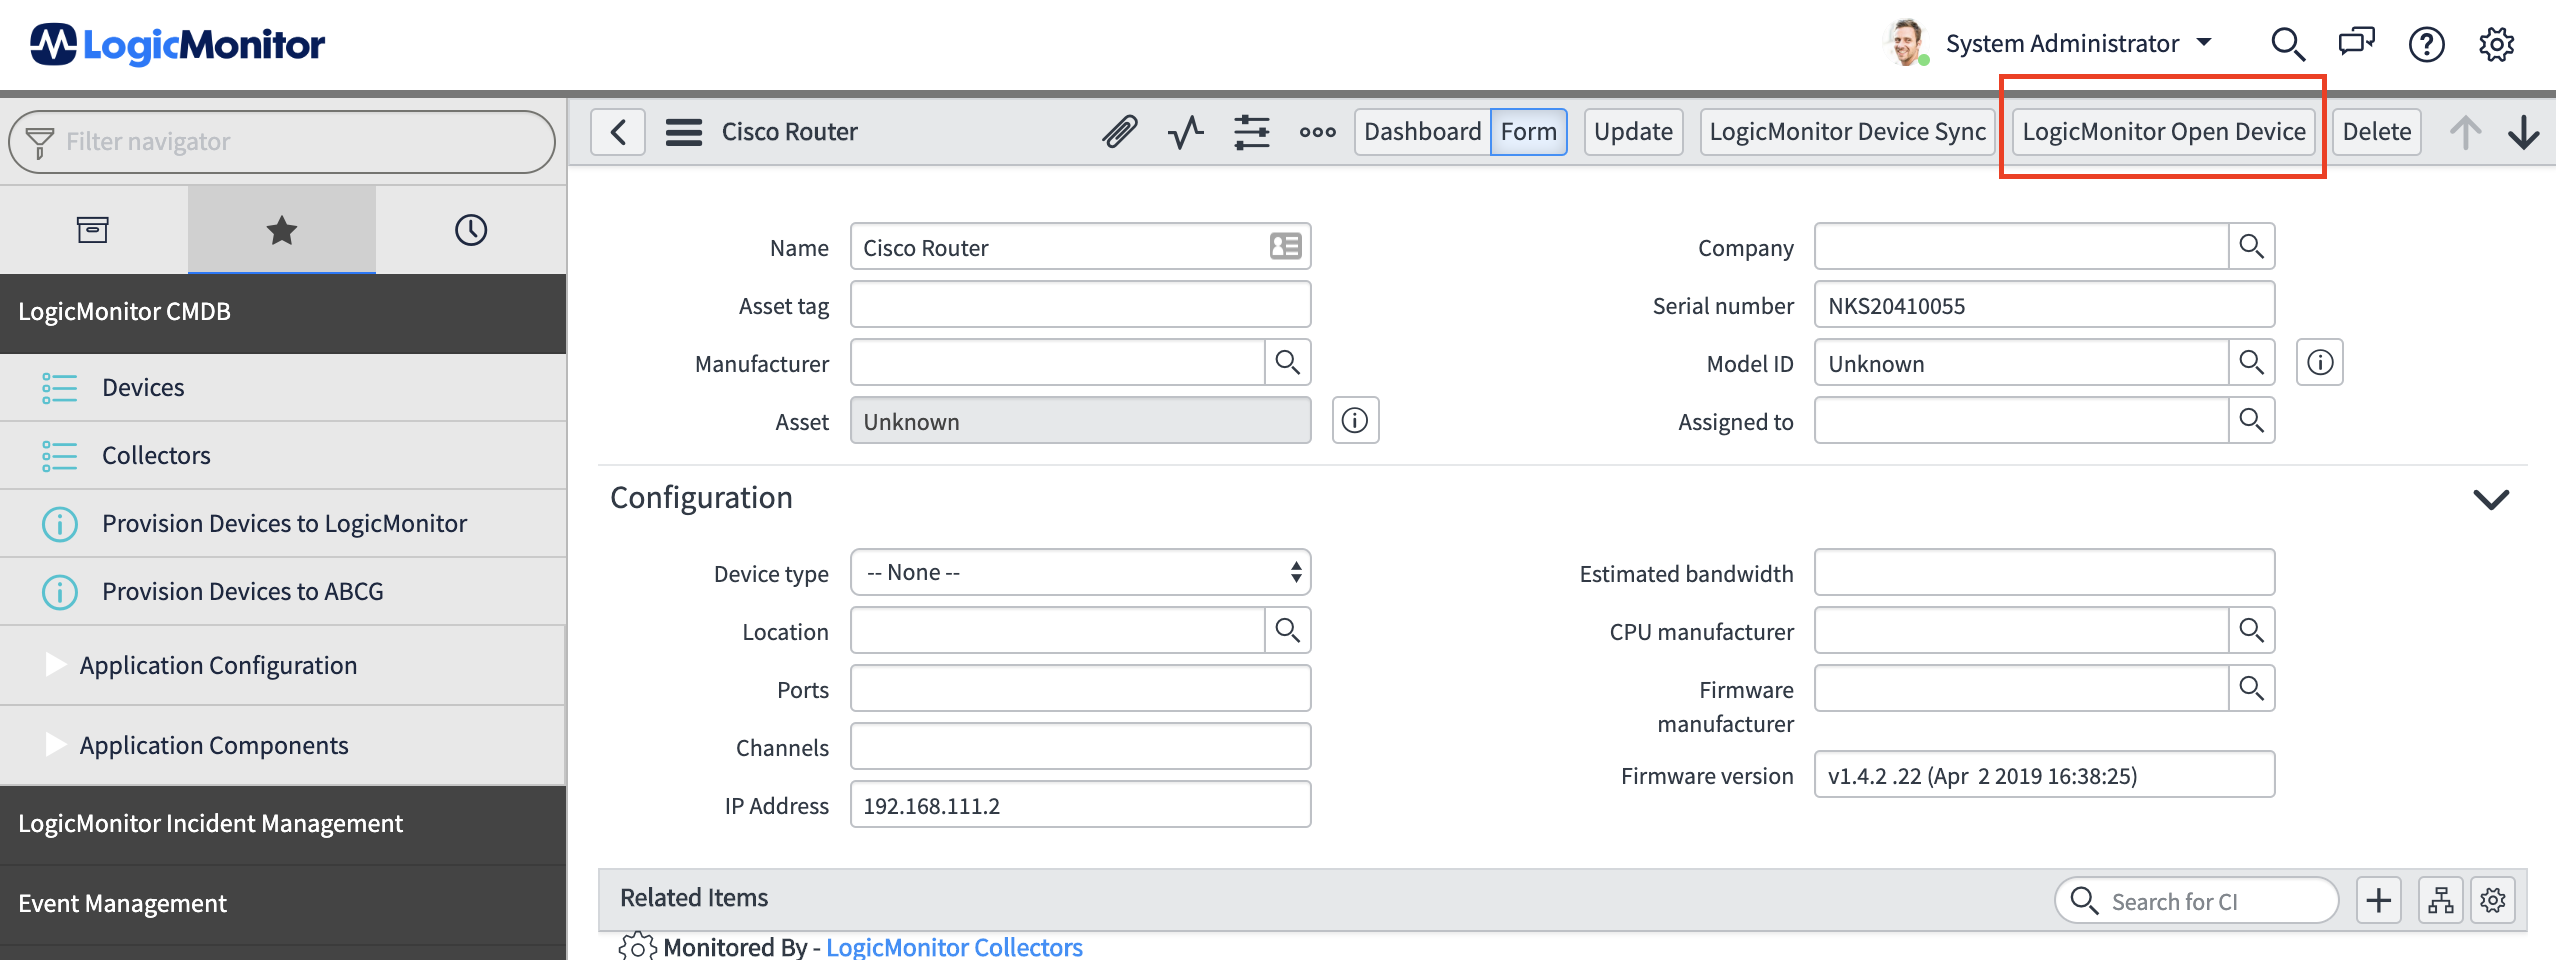Image resolution: width=2556 pixels, height=960 pixels.
Task: Open the form context hamburger menu
Action: coord(684,132)
